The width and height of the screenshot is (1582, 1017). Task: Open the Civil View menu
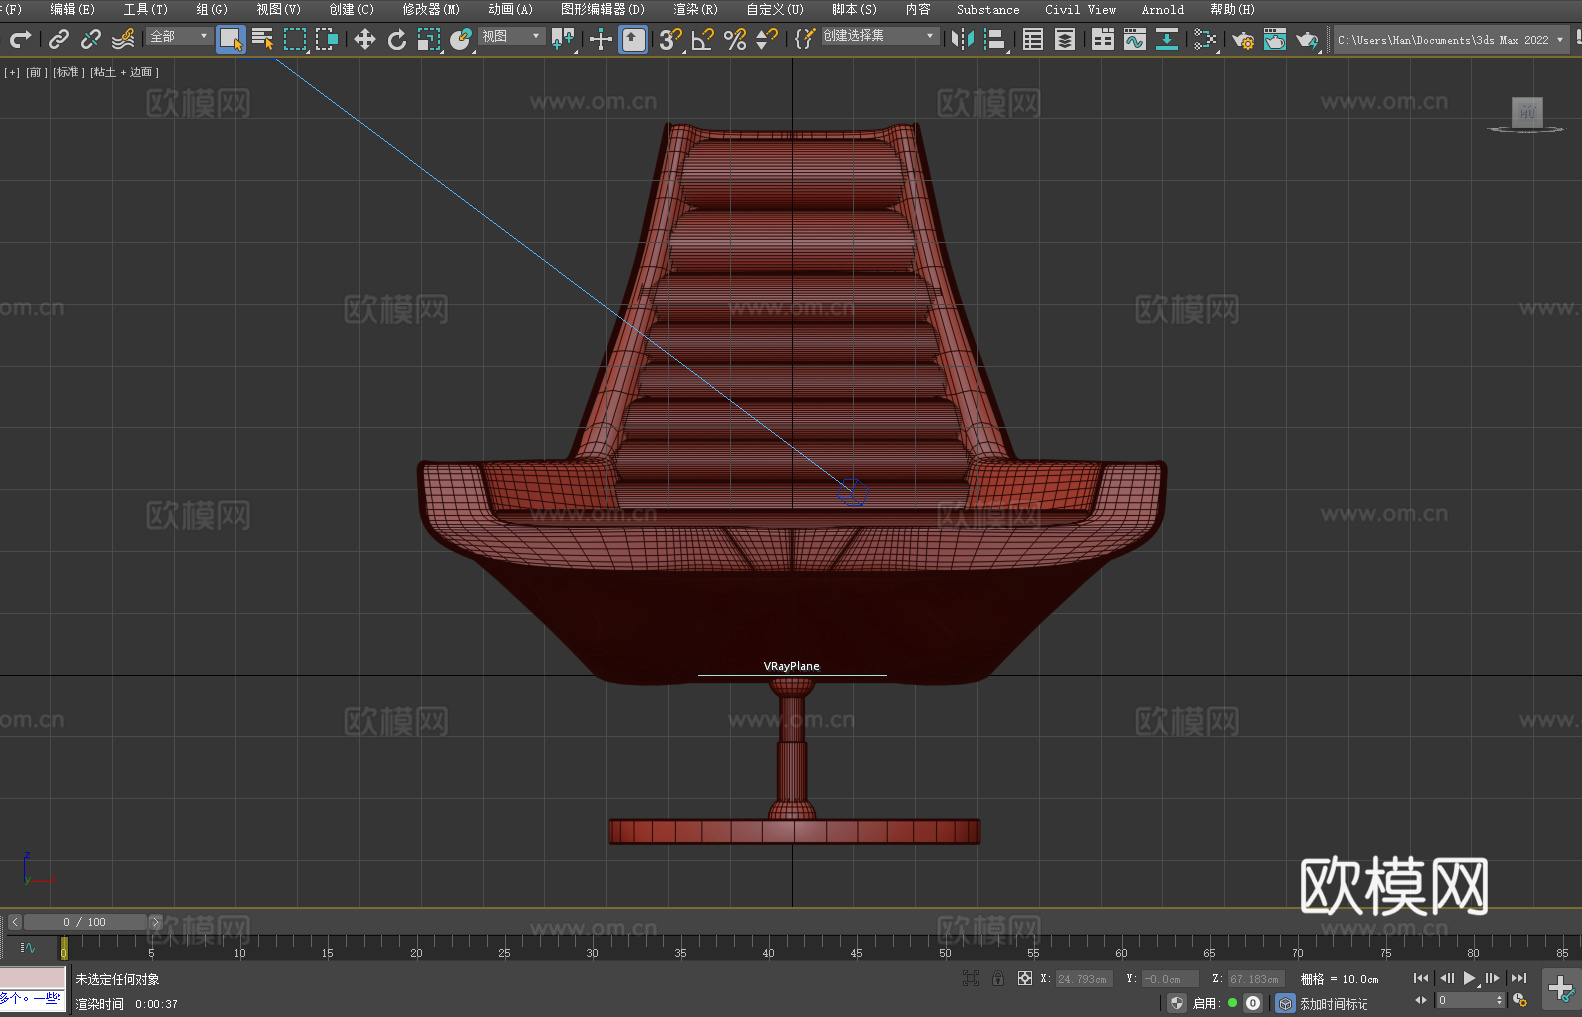1080,9
